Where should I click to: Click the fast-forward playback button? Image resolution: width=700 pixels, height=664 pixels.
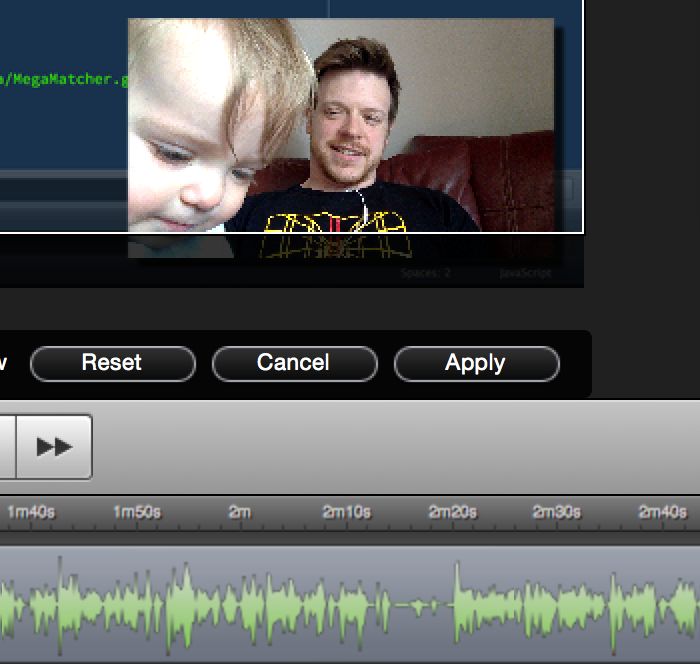pos(55,447)
